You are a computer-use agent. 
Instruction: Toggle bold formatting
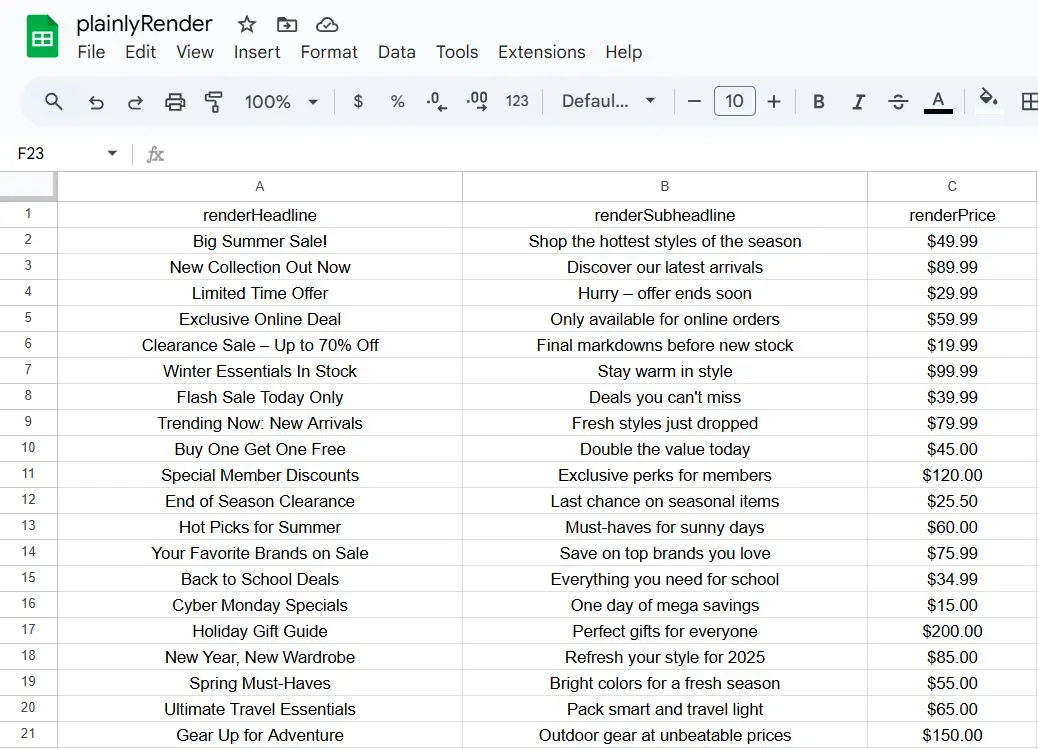(818, 101)
